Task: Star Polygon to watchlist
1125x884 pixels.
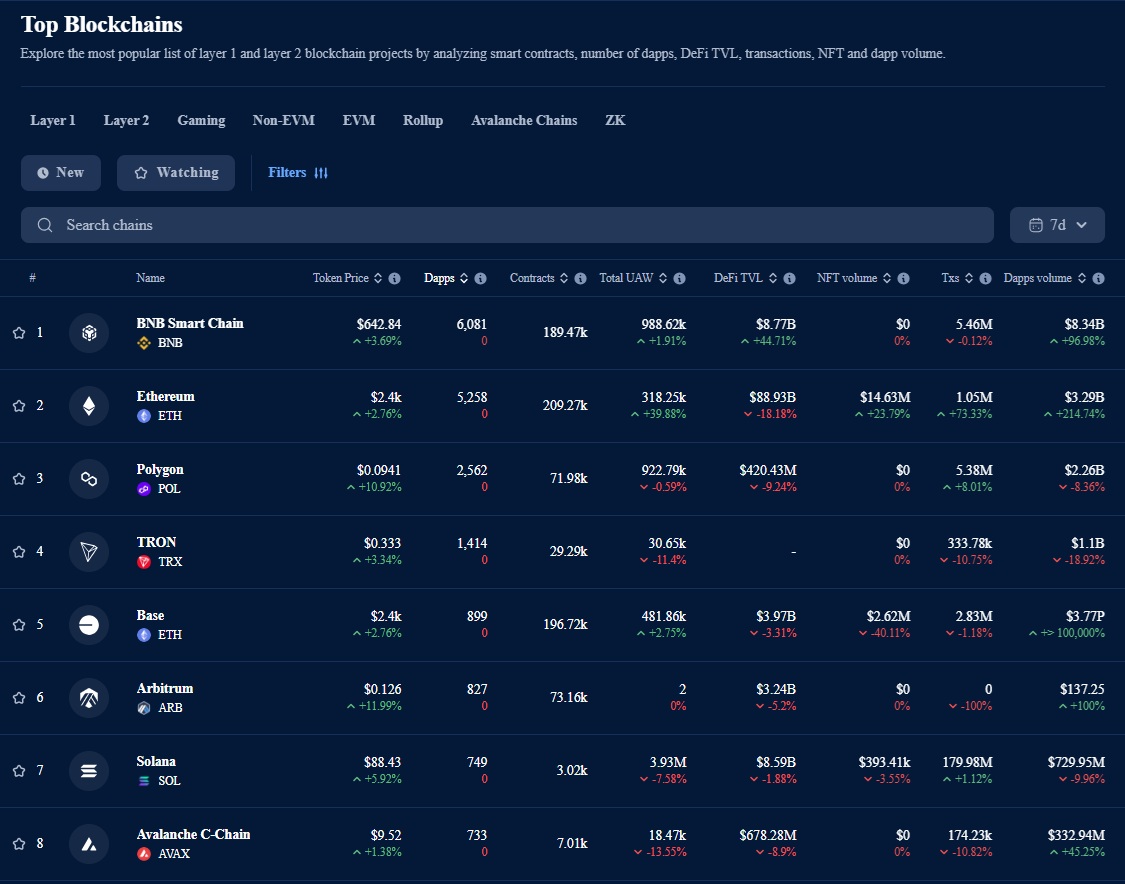Action: (x=19, y=479)
